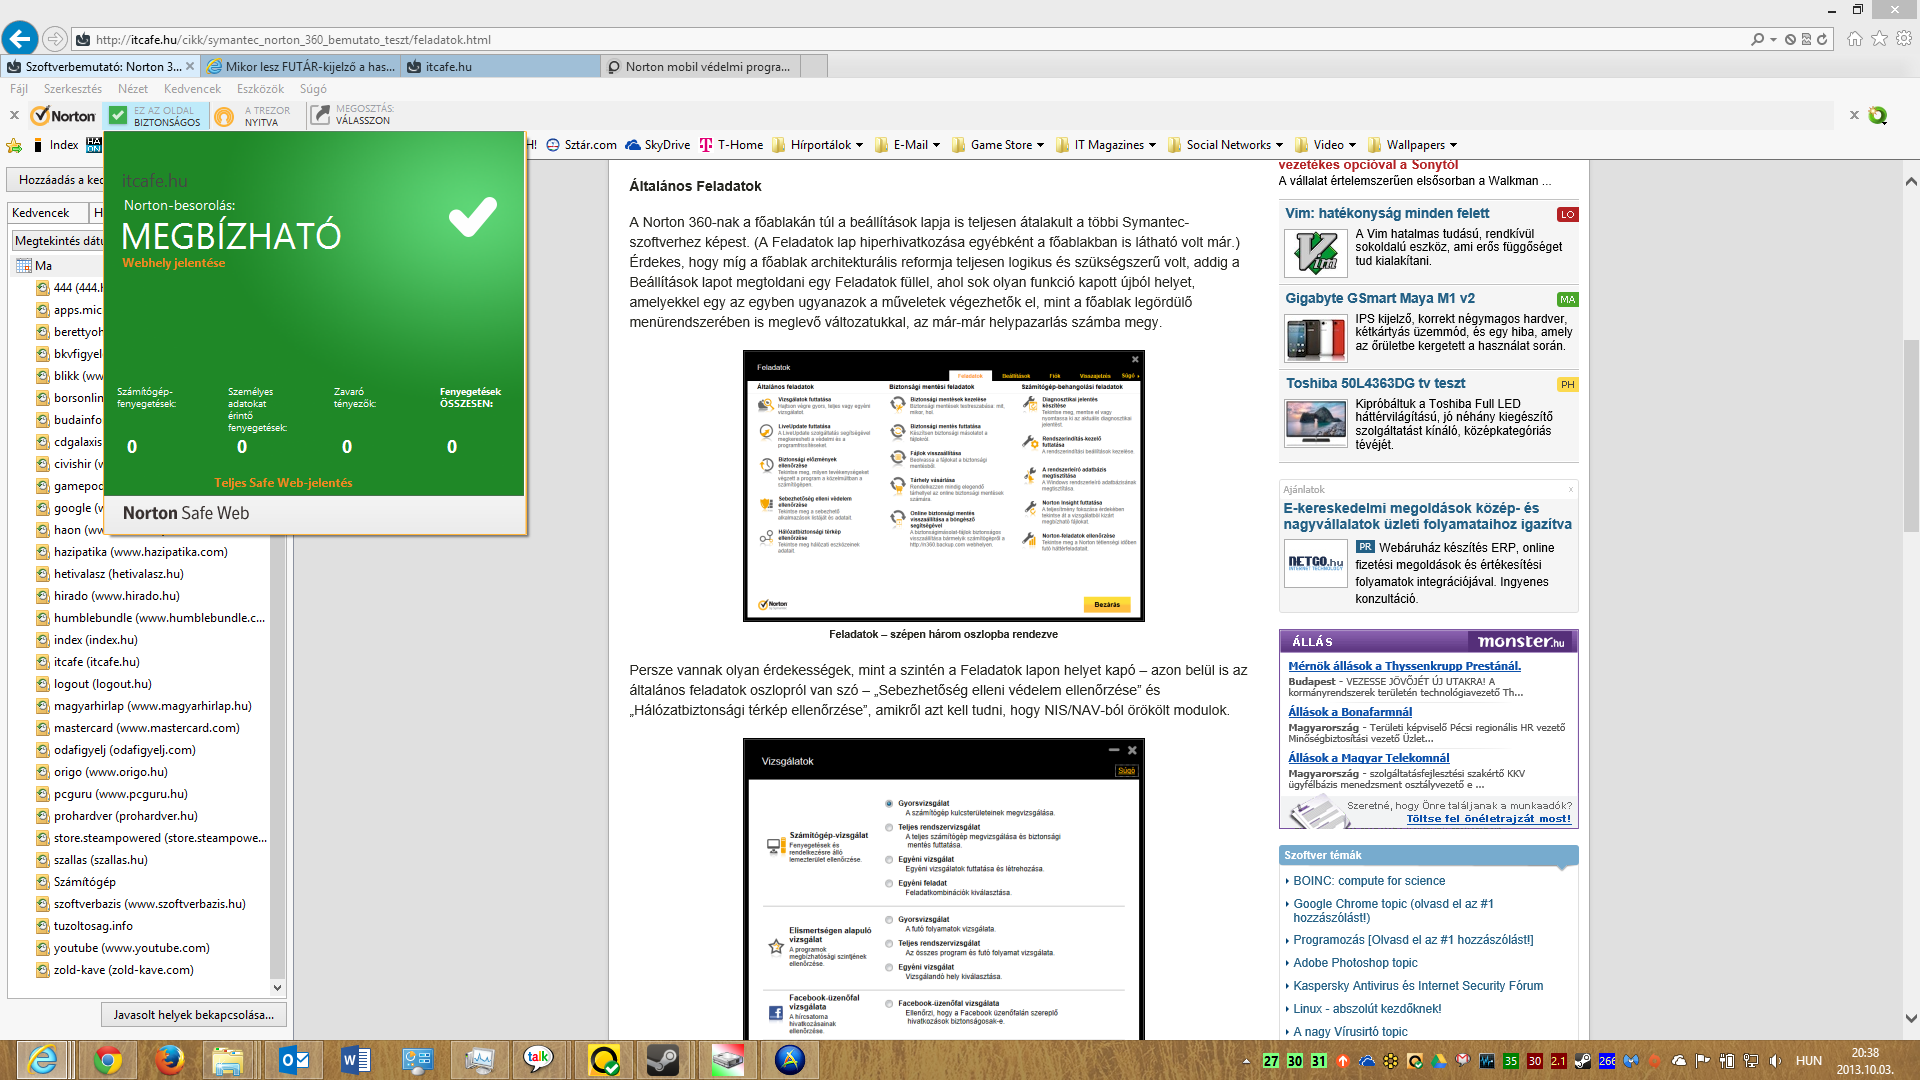Open Vim: hatékonyság minden felett article
The width and height of the screenshot is (1920, 1080).
[1387, 213]
